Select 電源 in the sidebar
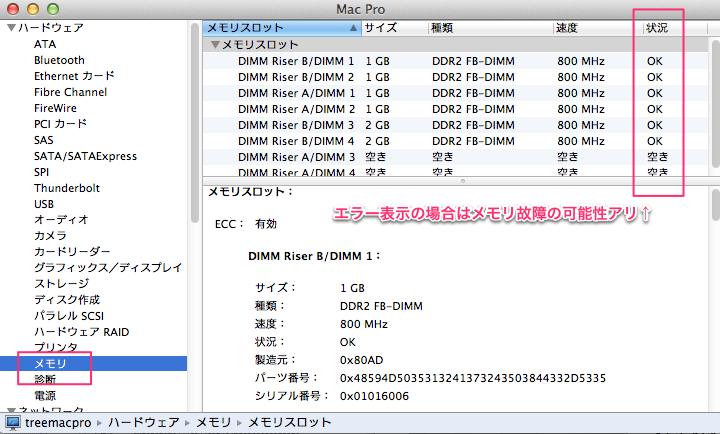Image resolution: width=720 pixels, height=434 pixels. 45,395
